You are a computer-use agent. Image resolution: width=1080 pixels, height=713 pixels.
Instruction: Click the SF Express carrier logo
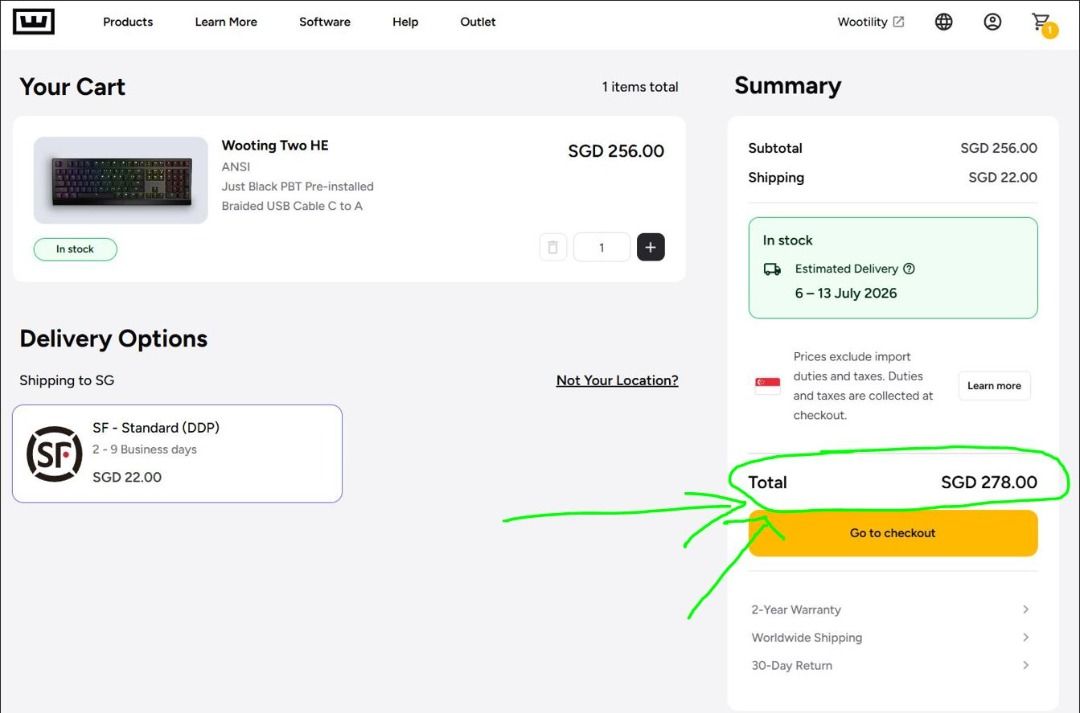pyautogui.click(x=54, y=453)
